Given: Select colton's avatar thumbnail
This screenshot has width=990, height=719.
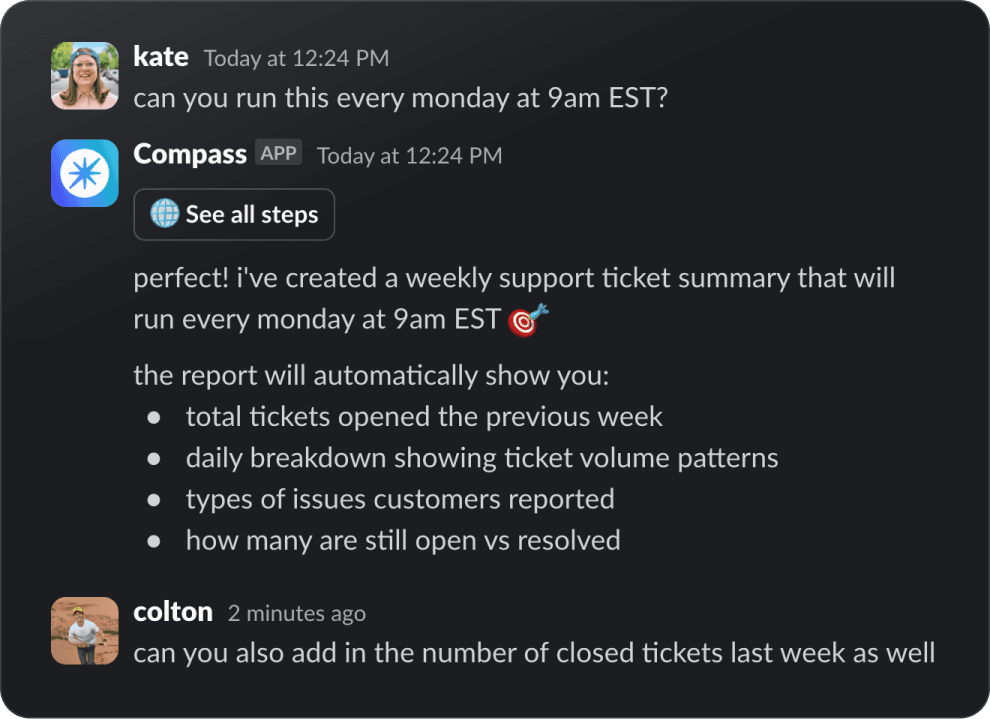Looking at the screenshot, I should point(84,630).
